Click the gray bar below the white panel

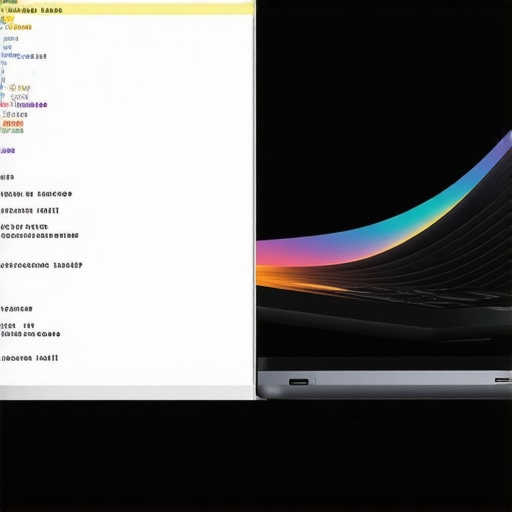127,393
